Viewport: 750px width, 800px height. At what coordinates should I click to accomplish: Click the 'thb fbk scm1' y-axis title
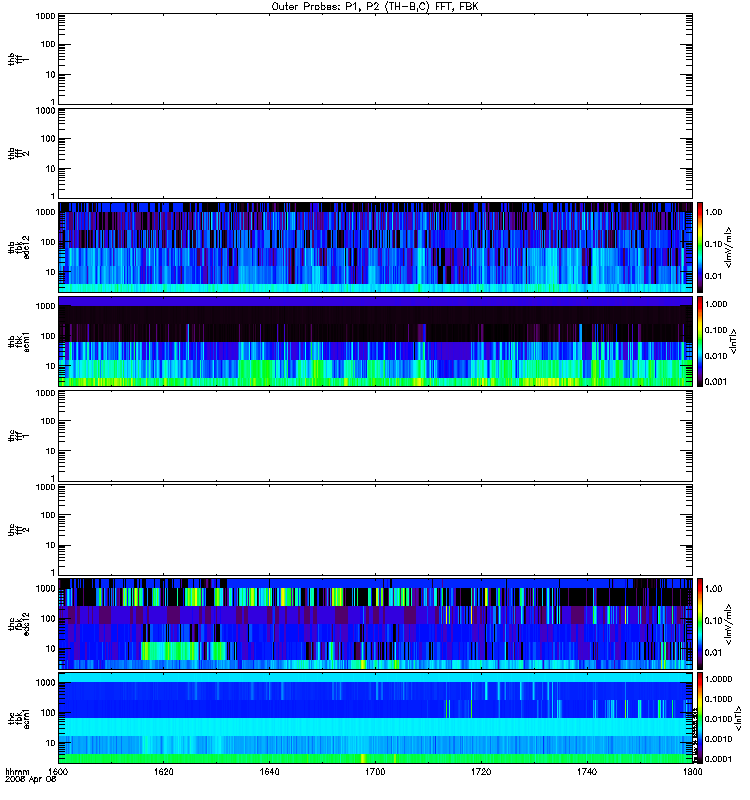click(x=19, y=341)
